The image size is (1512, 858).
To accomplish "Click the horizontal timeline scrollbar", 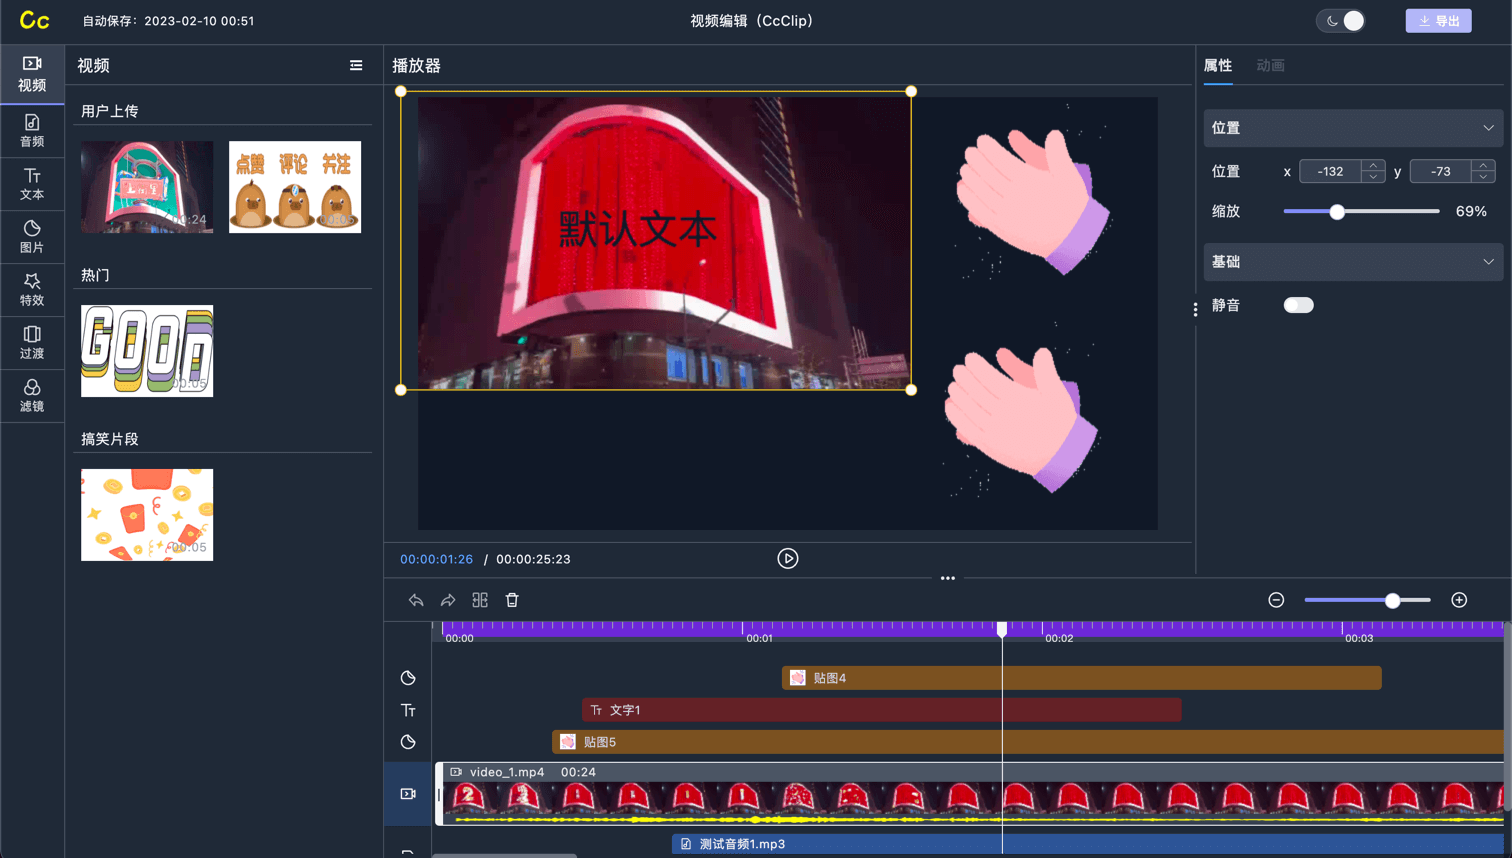I will (x=504, y=856).
